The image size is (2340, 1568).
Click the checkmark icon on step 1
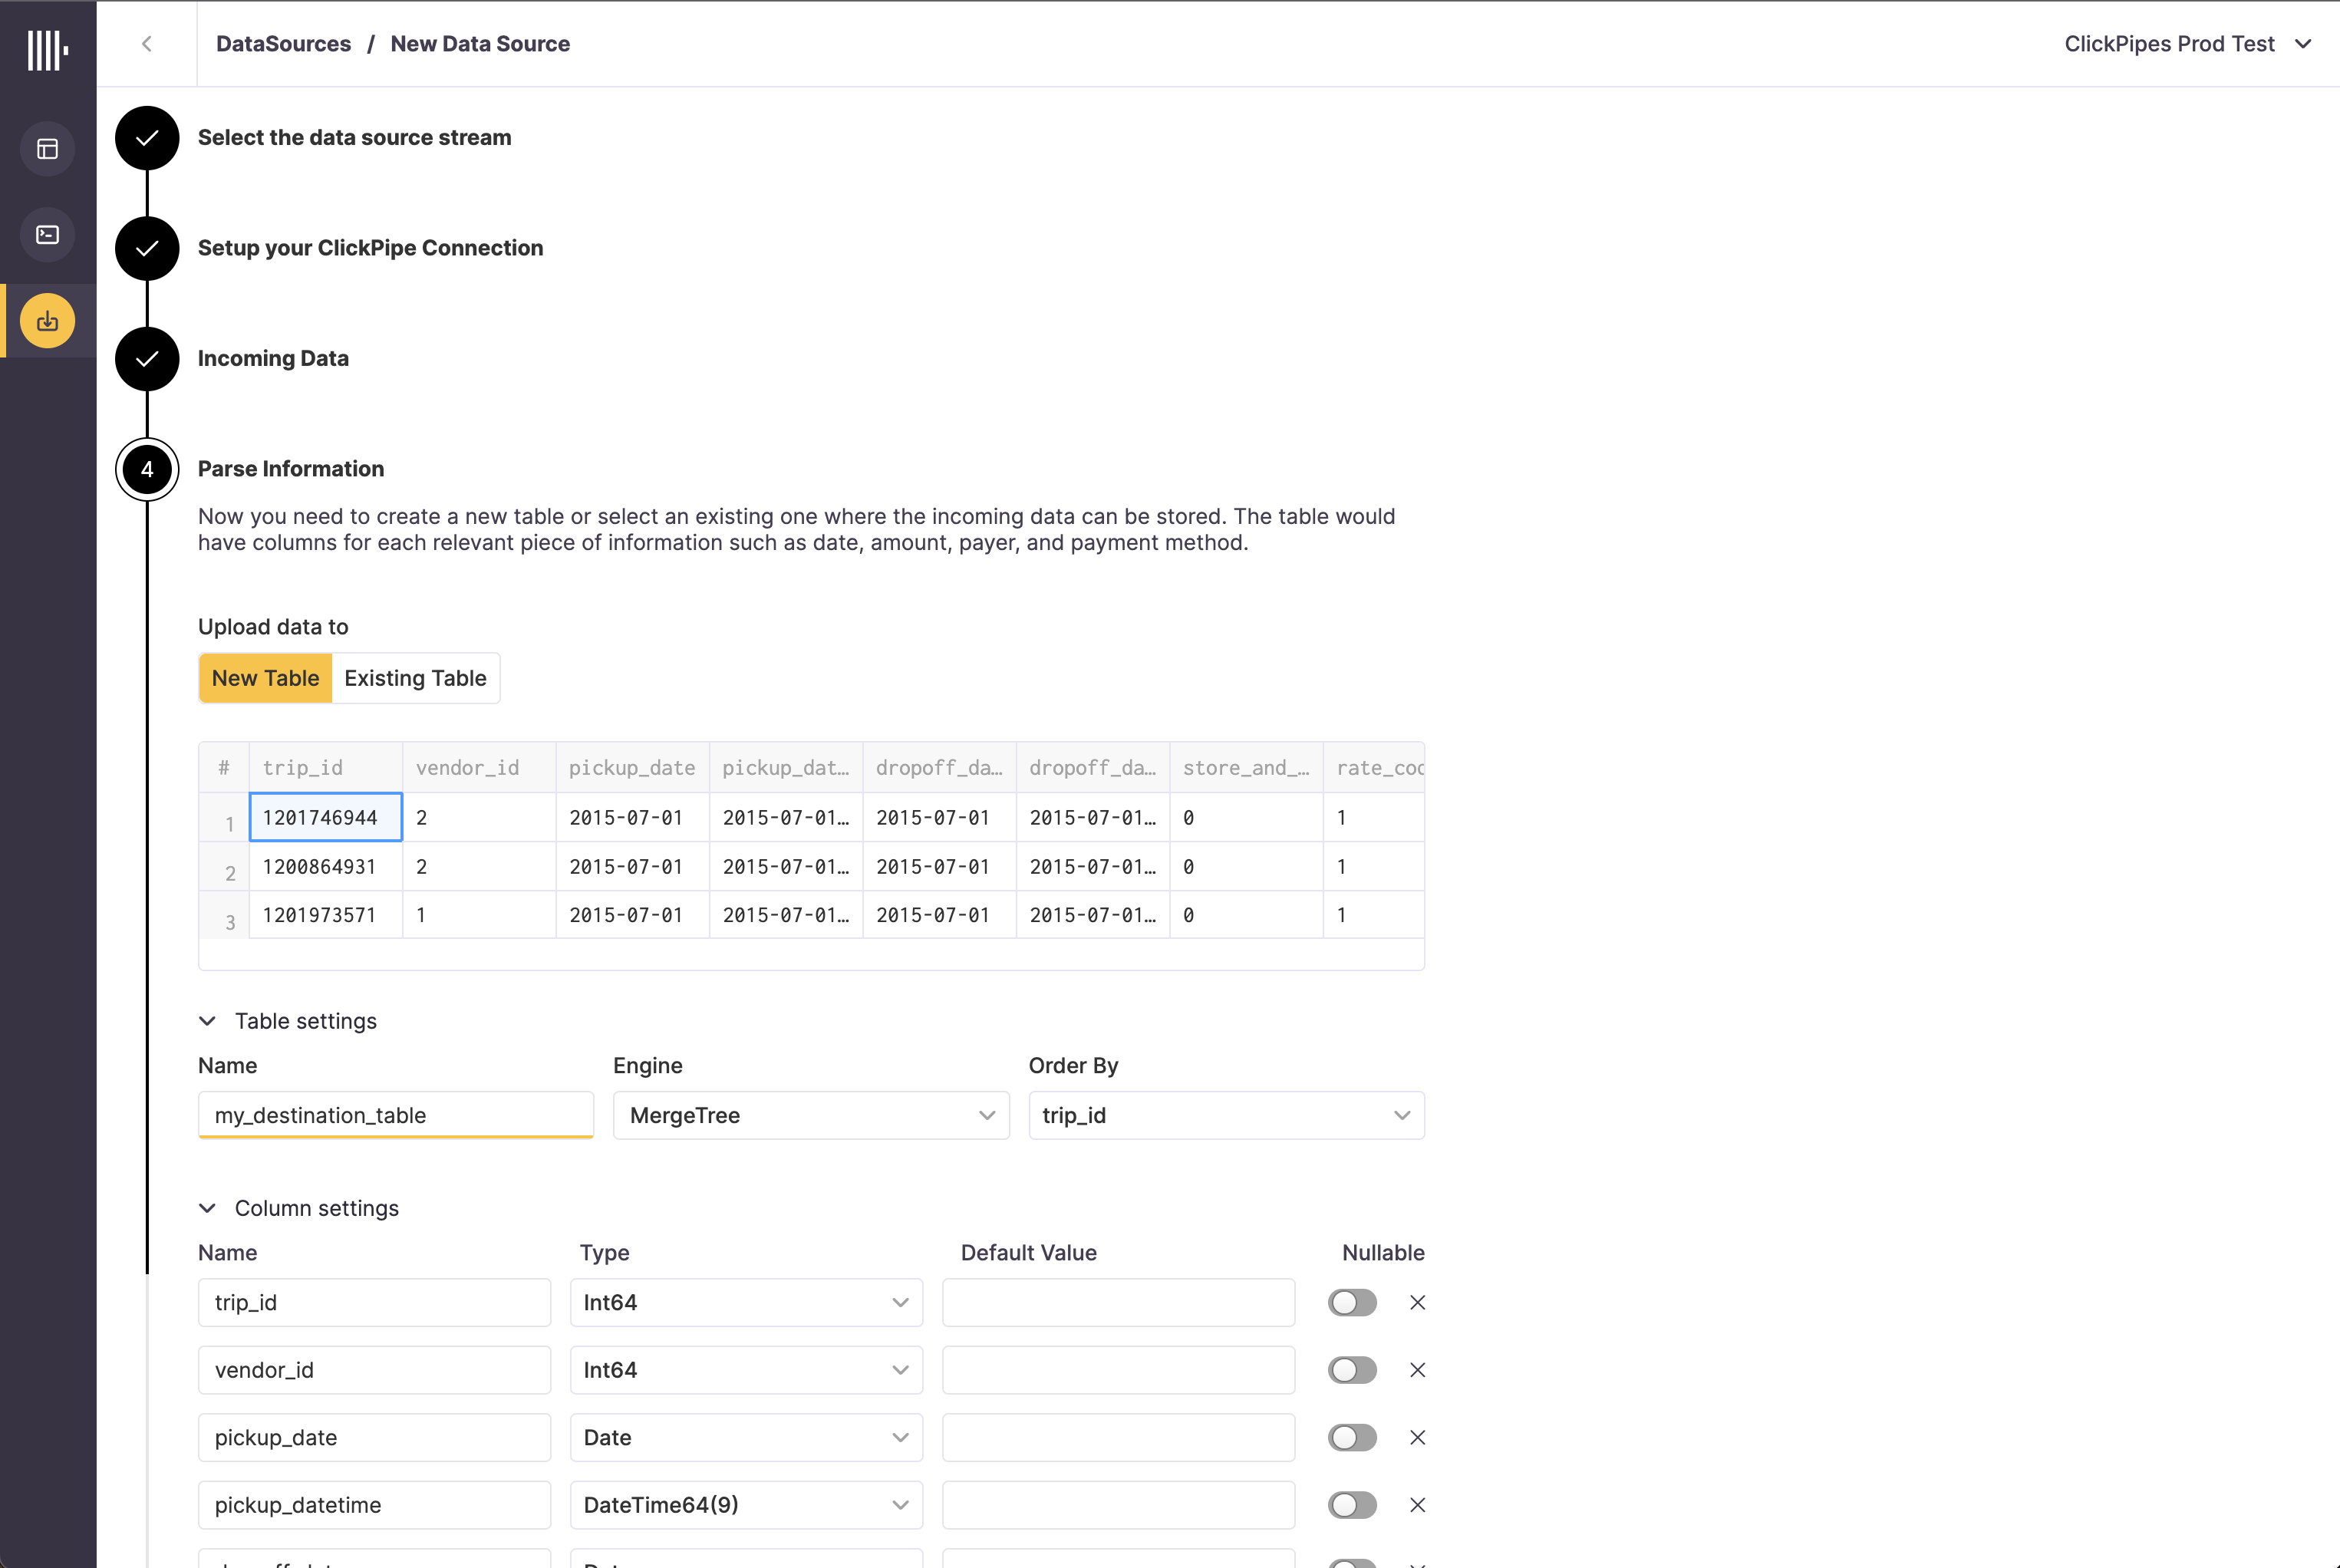(145, 137)
